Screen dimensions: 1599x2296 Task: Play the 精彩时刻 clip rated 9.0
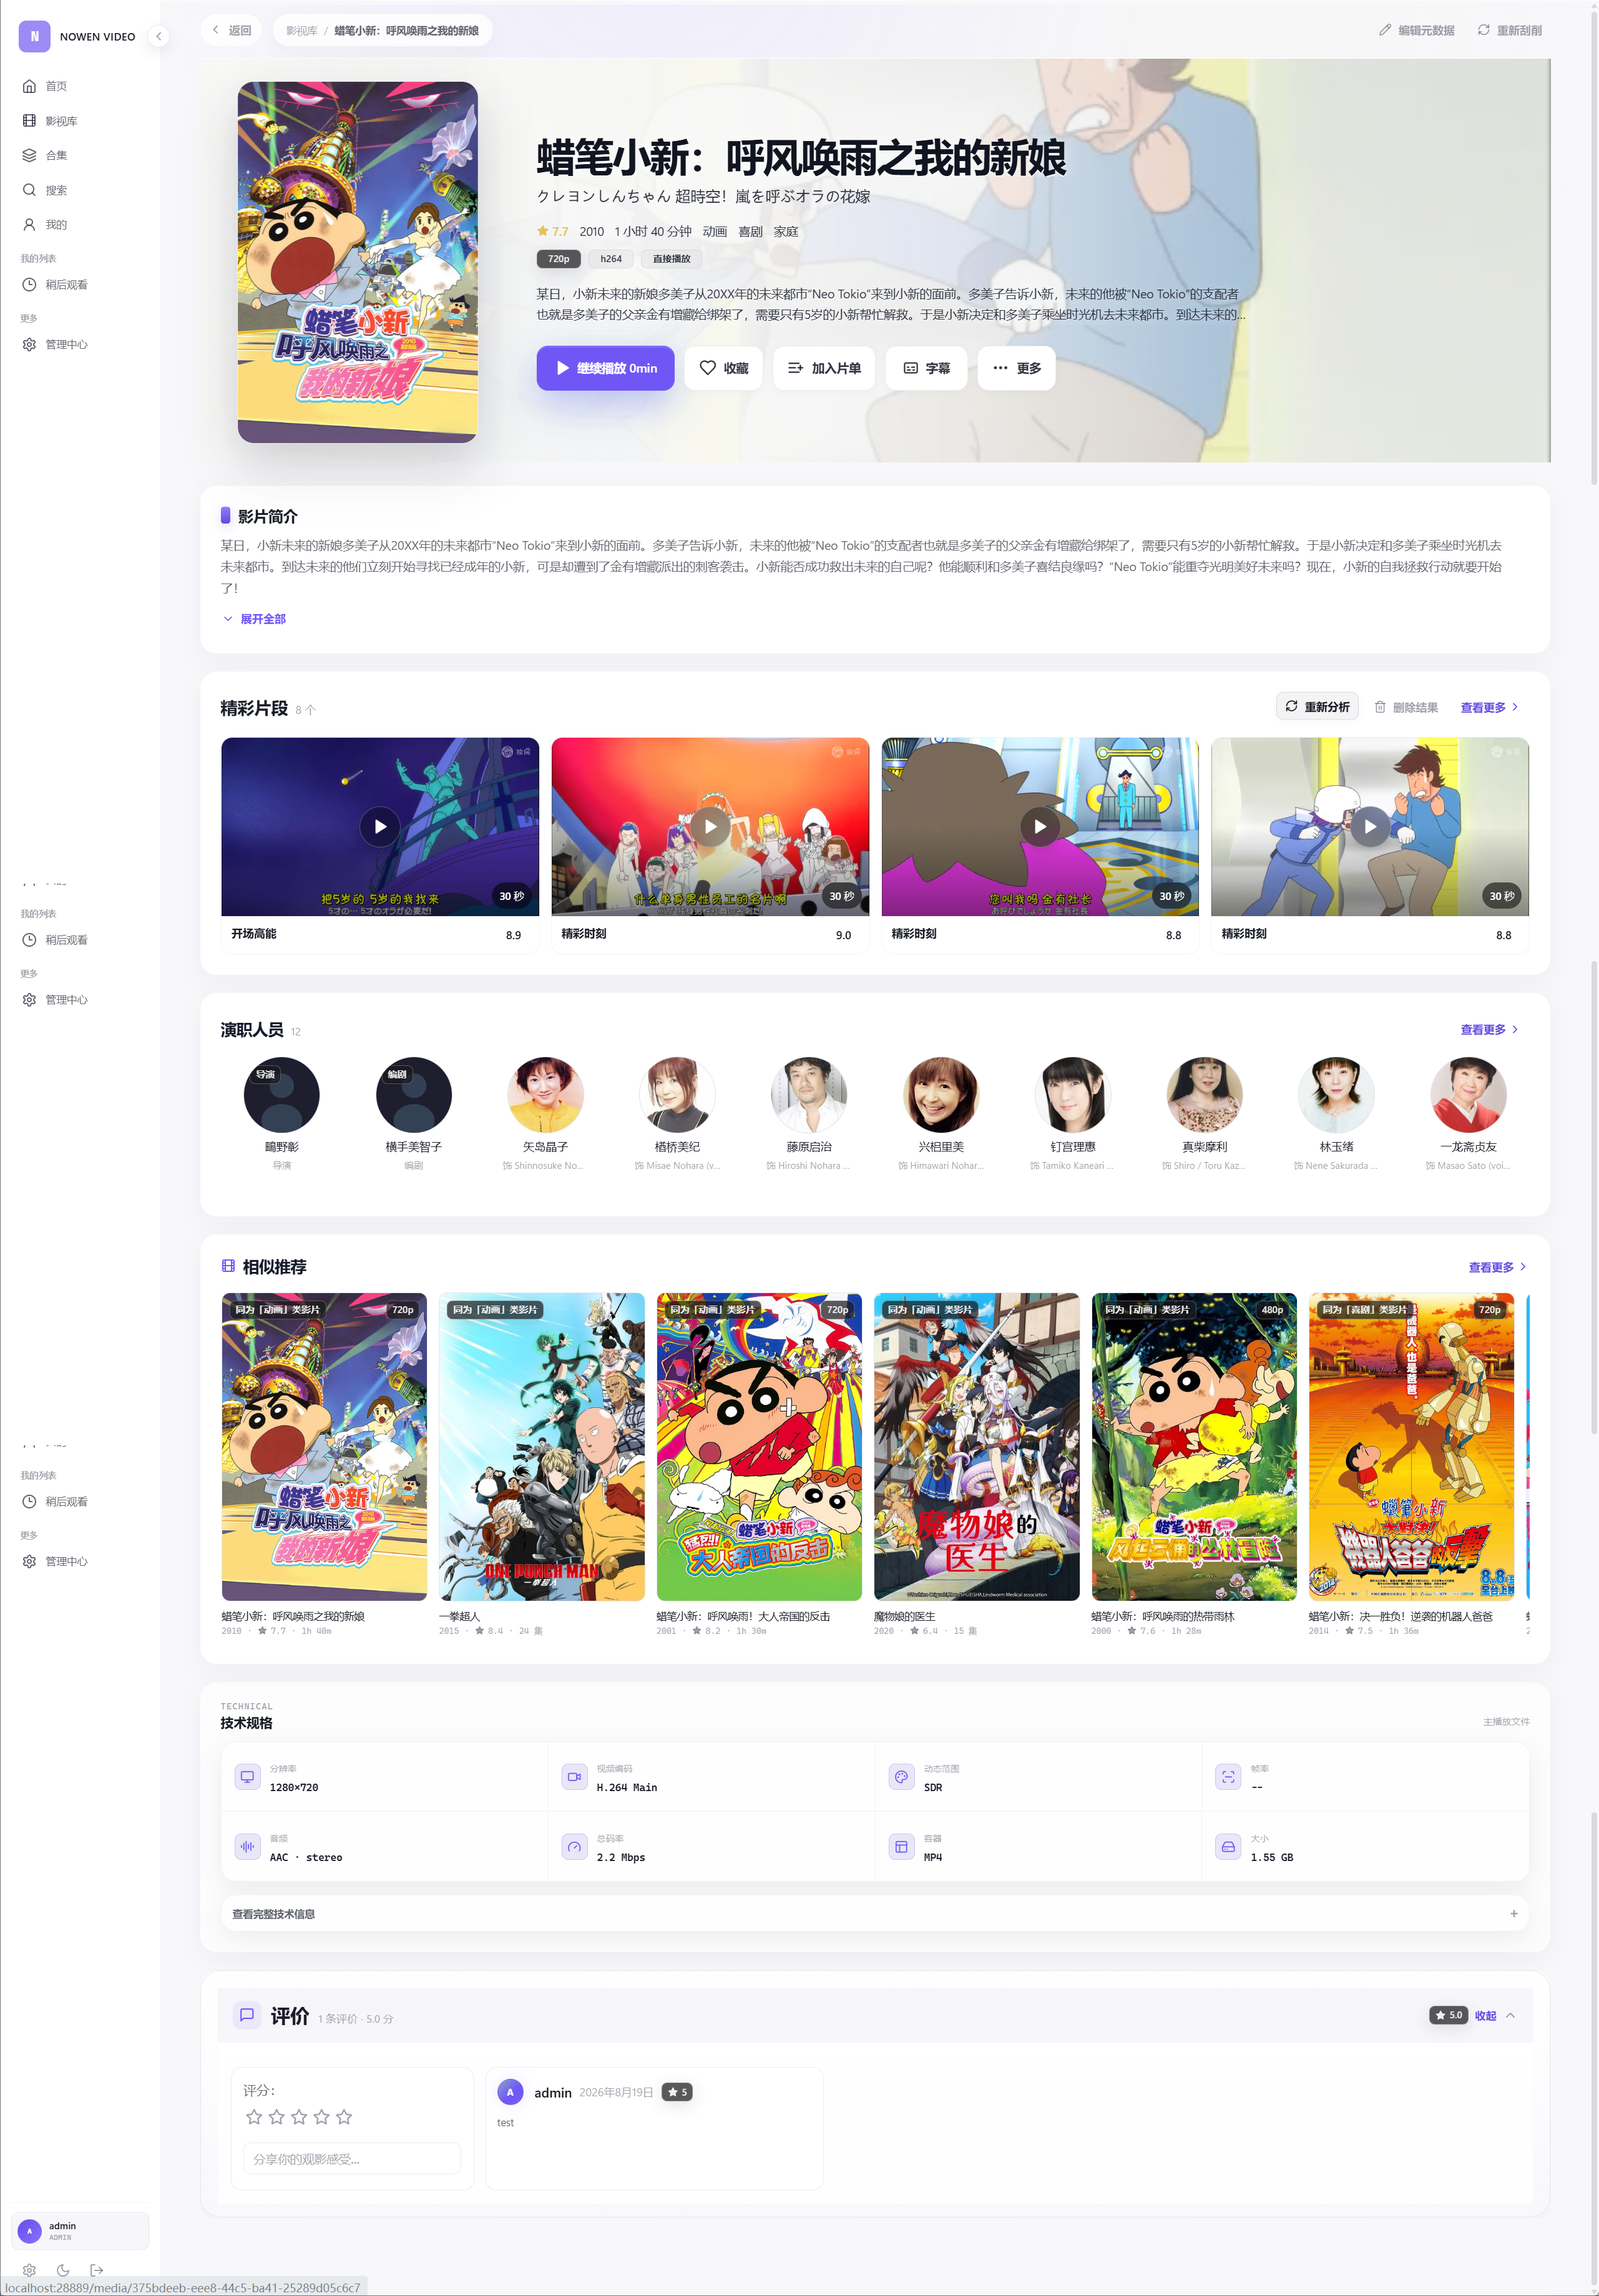(710, 827)
